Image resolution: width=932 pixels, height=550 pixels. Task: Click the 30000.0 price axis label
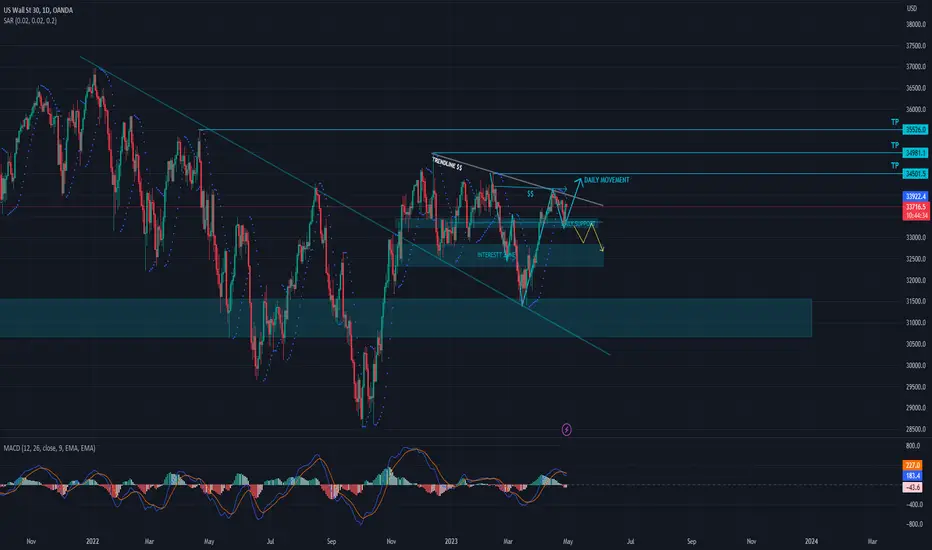(916, 366)
